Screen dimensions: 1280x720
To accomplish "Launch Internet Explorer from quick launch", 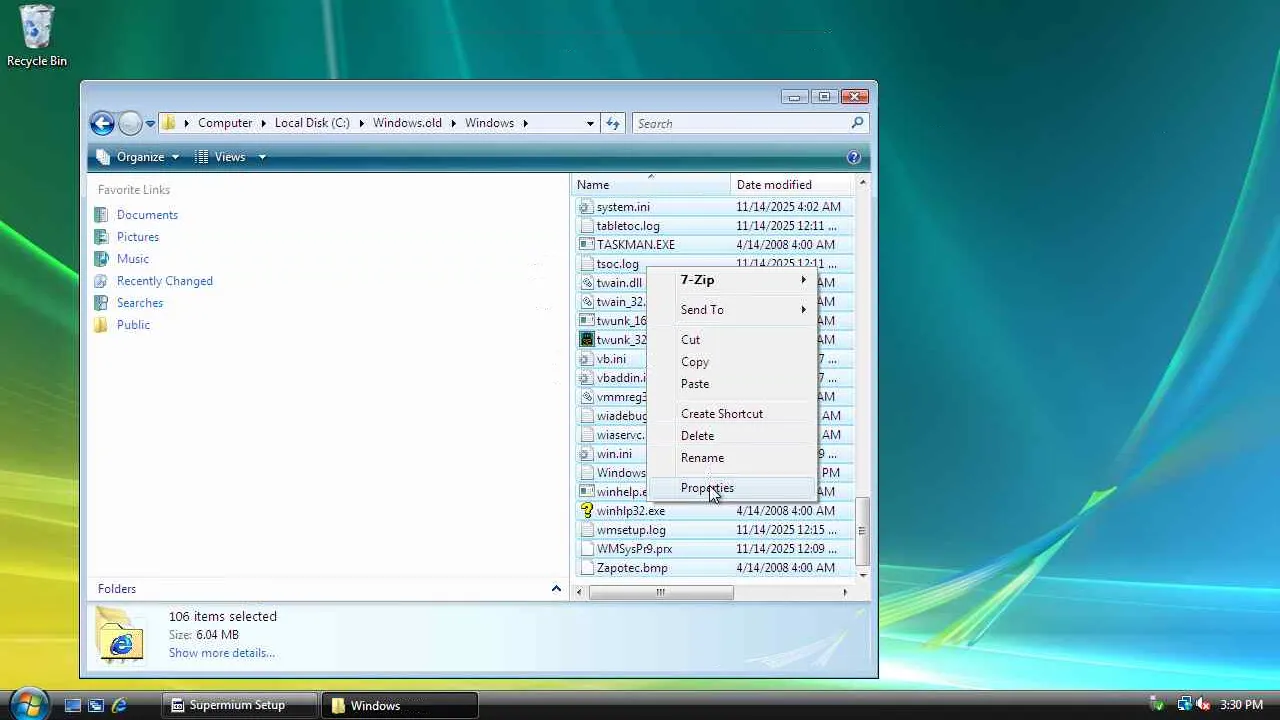I will (x=119, y=705).
